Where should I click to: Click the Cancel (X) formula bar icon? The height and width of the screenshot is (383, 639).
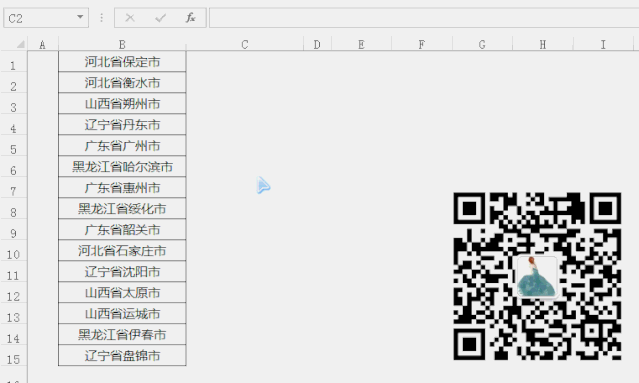(130, 18)
